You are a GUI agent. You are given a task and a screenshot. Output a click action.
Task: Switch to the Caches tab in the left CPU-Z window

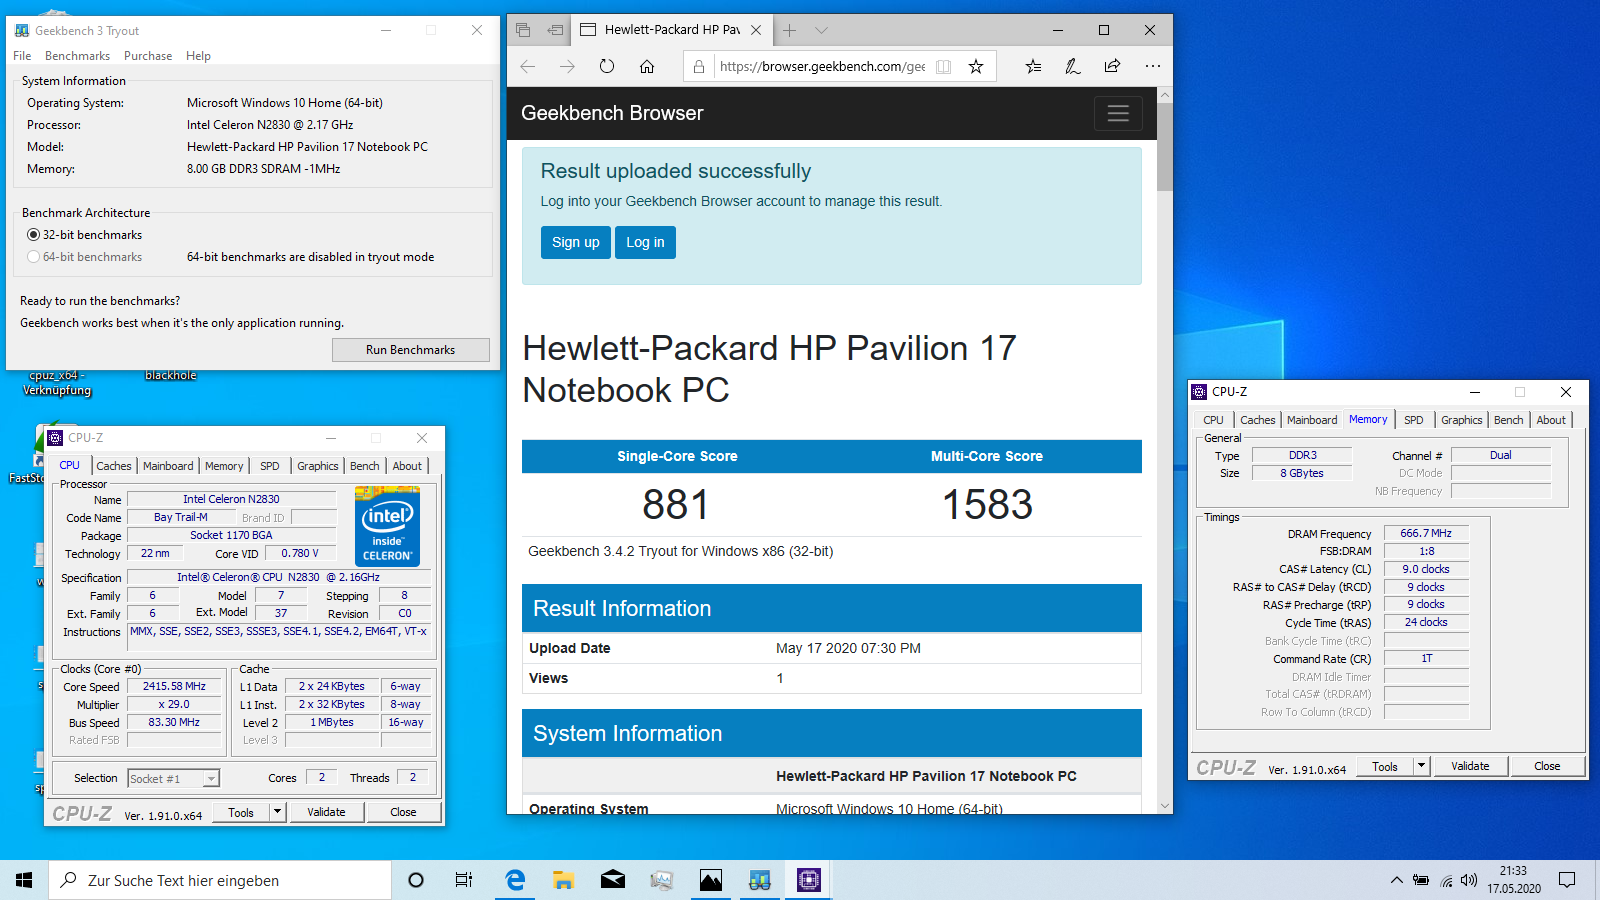click(114, 466)
